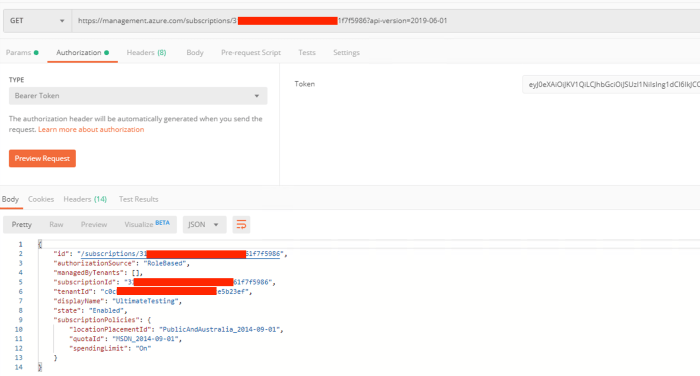This screenshot has height=376, width=700.
Task: Open the GET method dropdown
Action: [x=37, y=21]
